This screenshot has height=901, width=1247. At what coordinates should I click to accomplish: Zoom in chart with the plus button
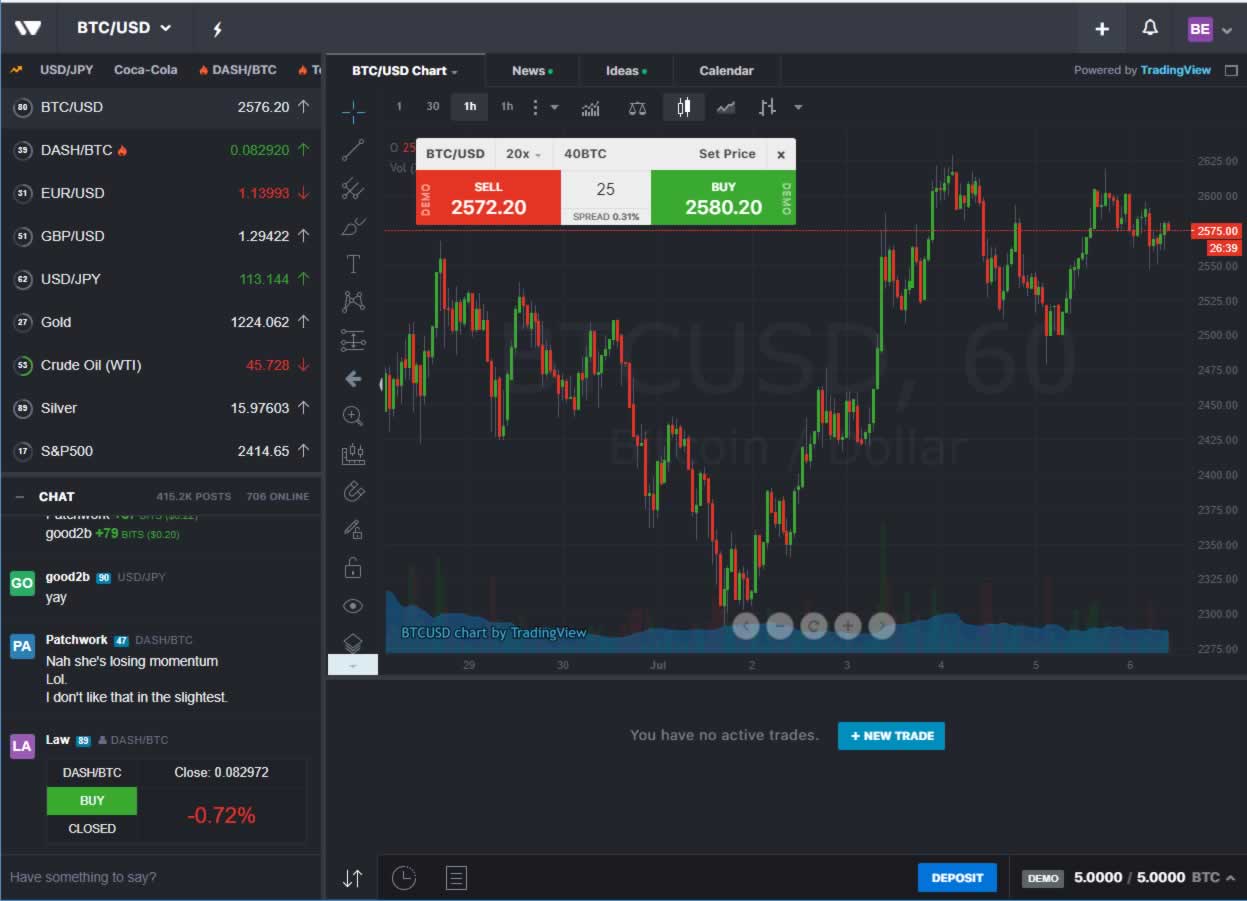(x=847, y=626)
